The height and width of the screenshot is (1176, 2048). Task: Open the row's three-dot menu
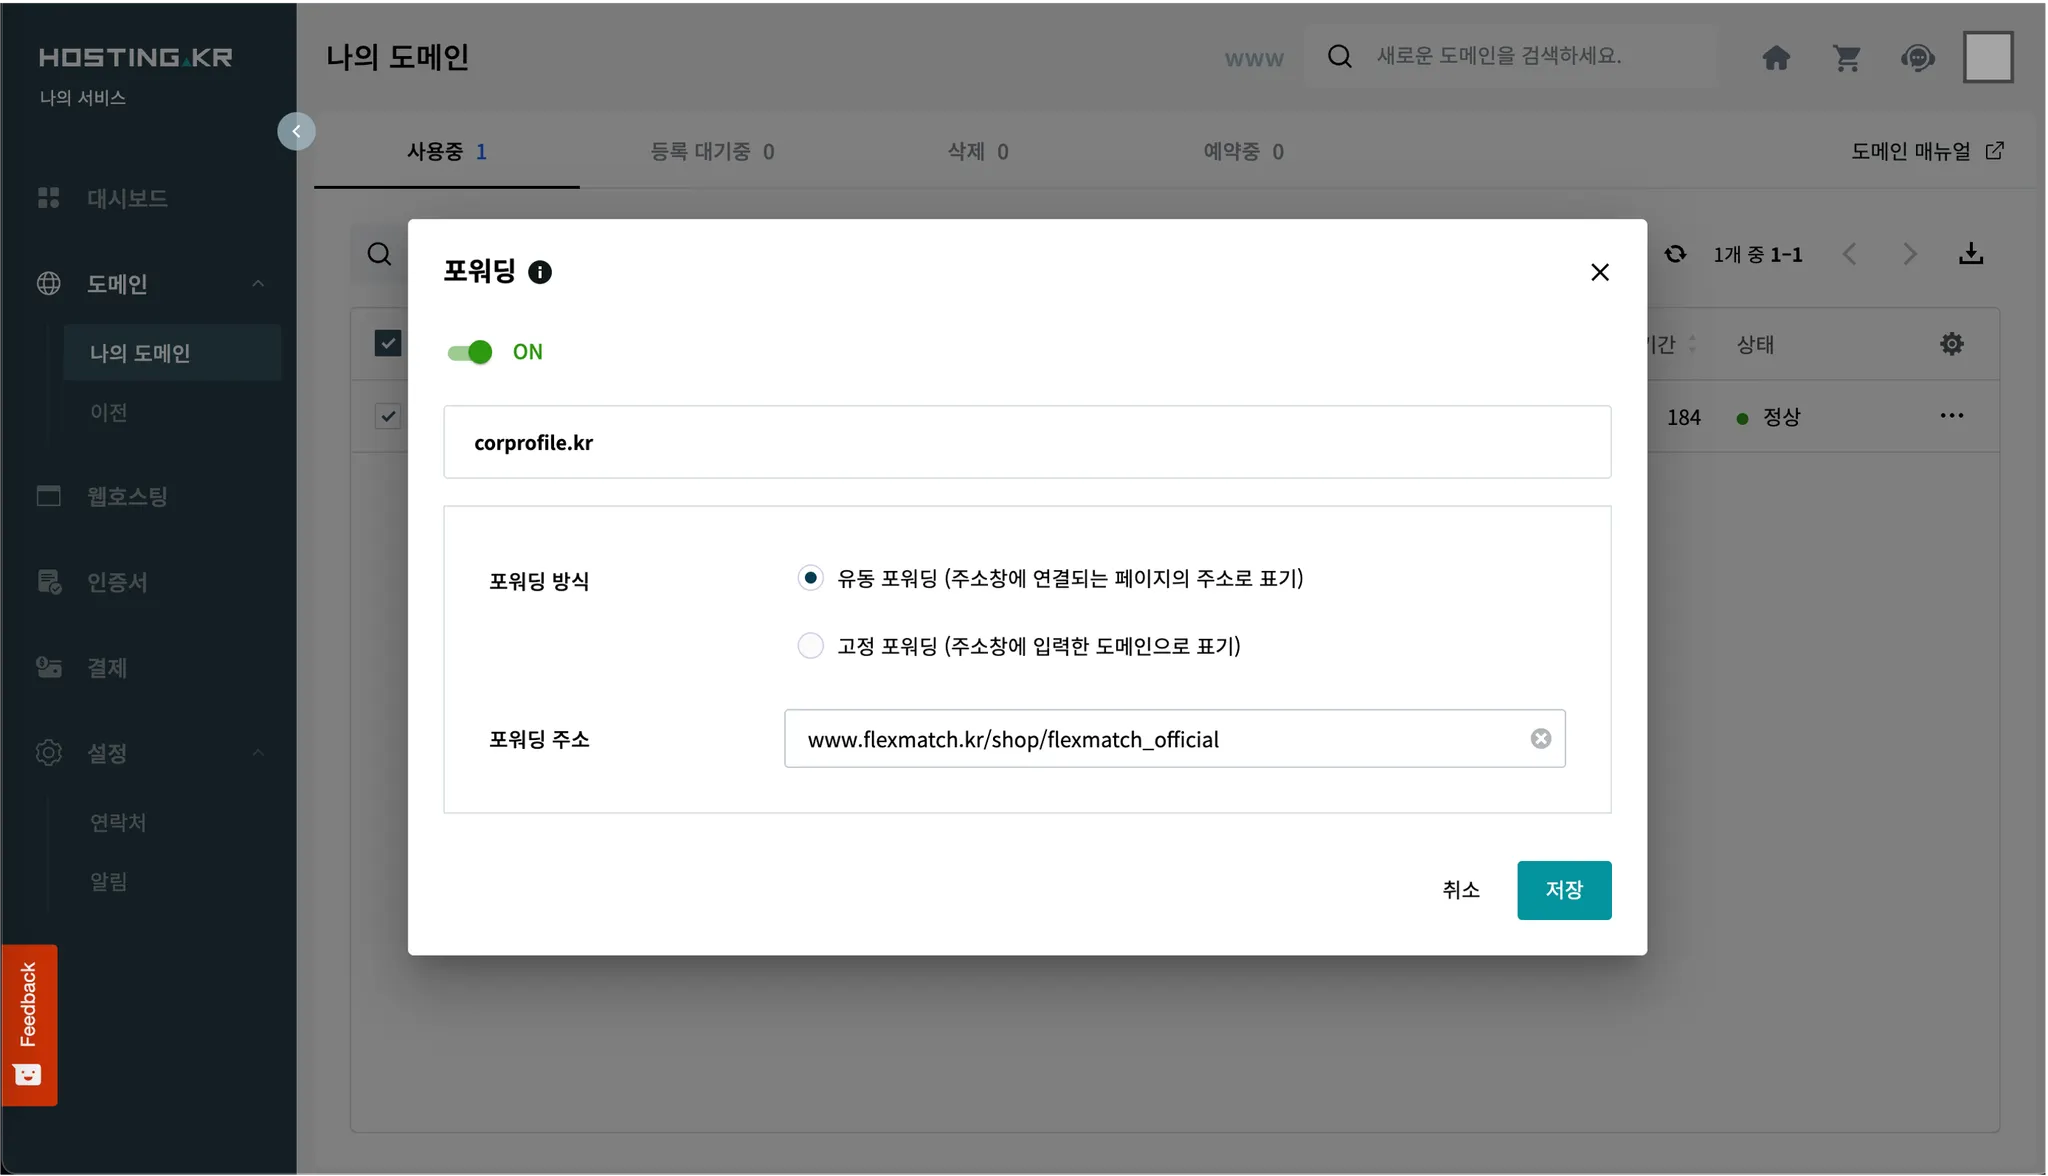1951,416
